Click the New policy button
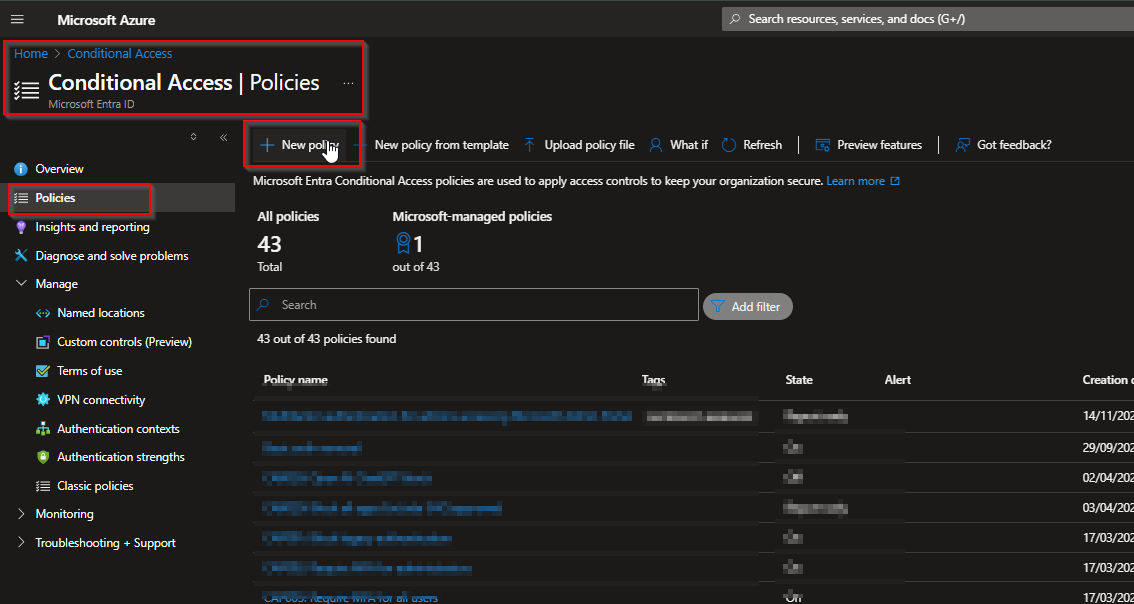Viewport: 1134px width, 604px height. [x=295, y=145]
